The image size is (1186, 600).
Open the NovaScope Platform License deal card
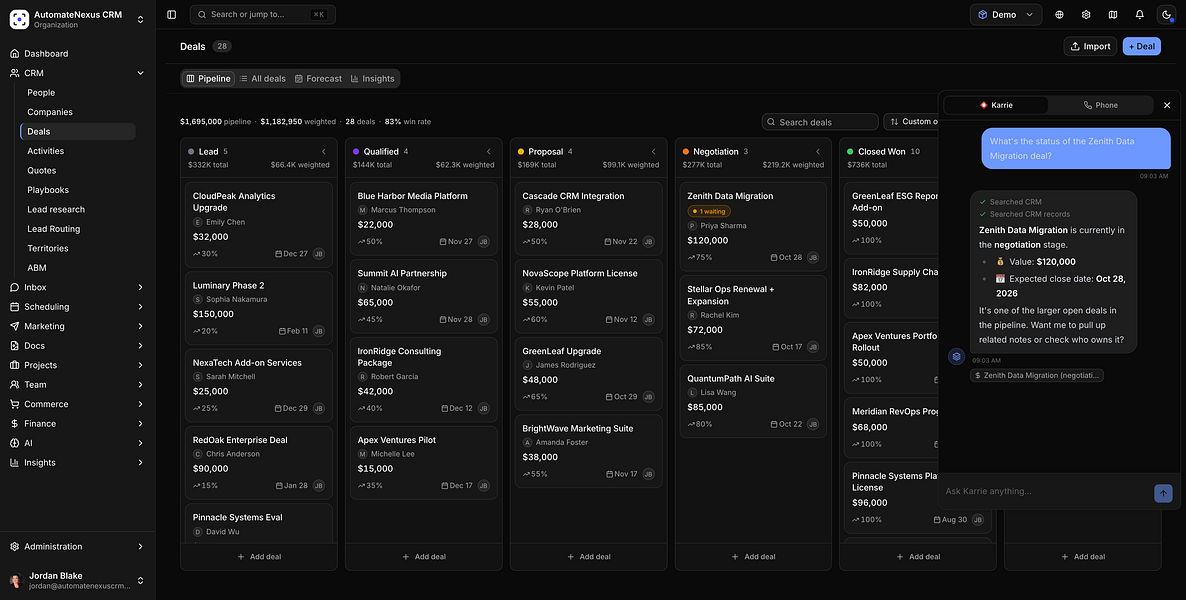click(x=588, y=296)
